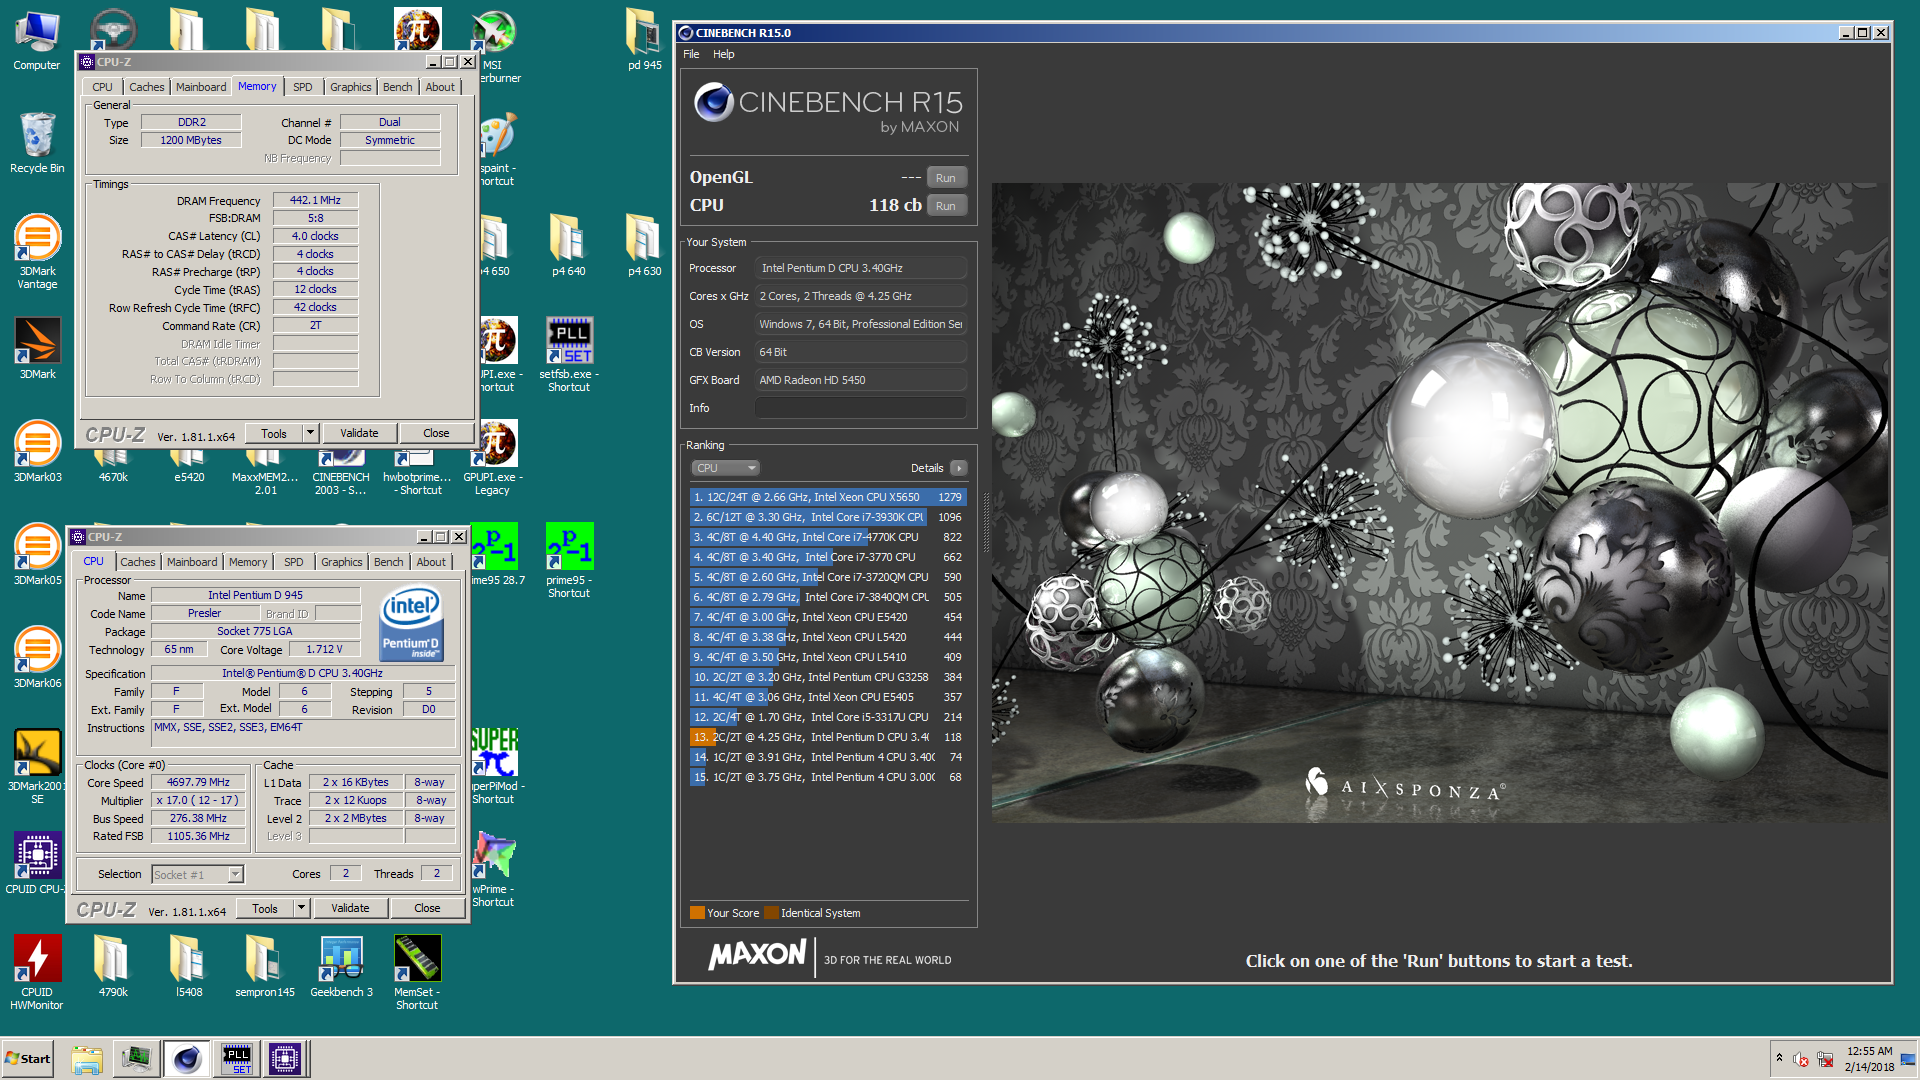Select Pentium 4 3.75 GHz ranking entry
The width and height of the screenshot is (1920, 1080).
[x=828, y=777]
